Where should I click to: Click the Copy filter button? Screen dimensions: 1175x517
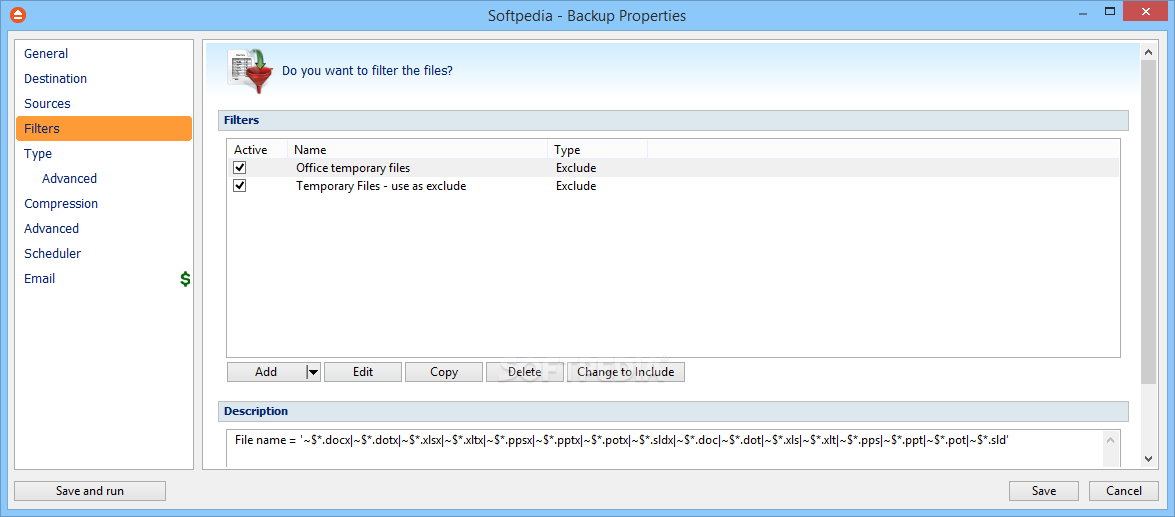coord(444,372)
